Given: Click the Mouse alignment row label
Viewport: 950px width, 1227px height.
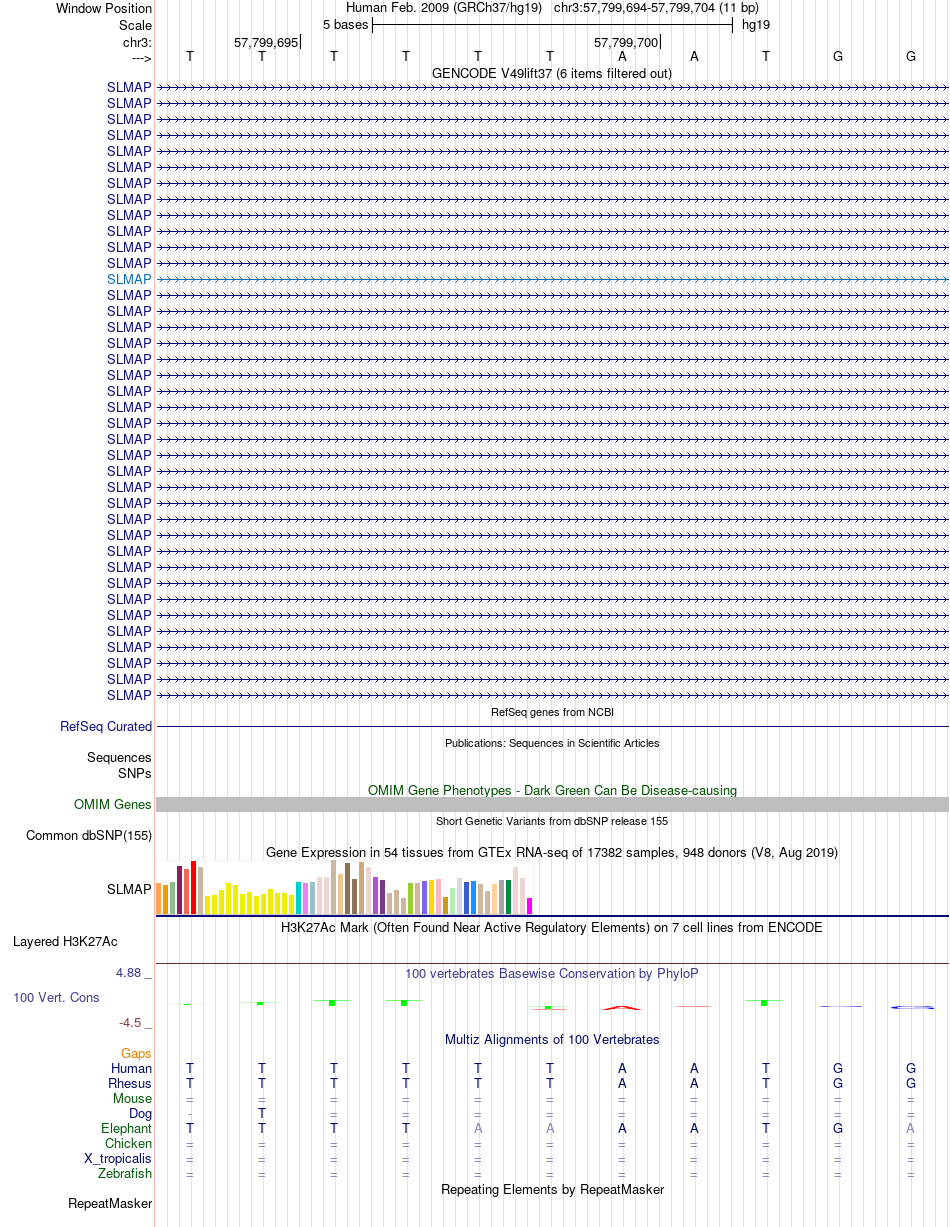Looking at the screenshot, I should click(x=132, y=1098).
